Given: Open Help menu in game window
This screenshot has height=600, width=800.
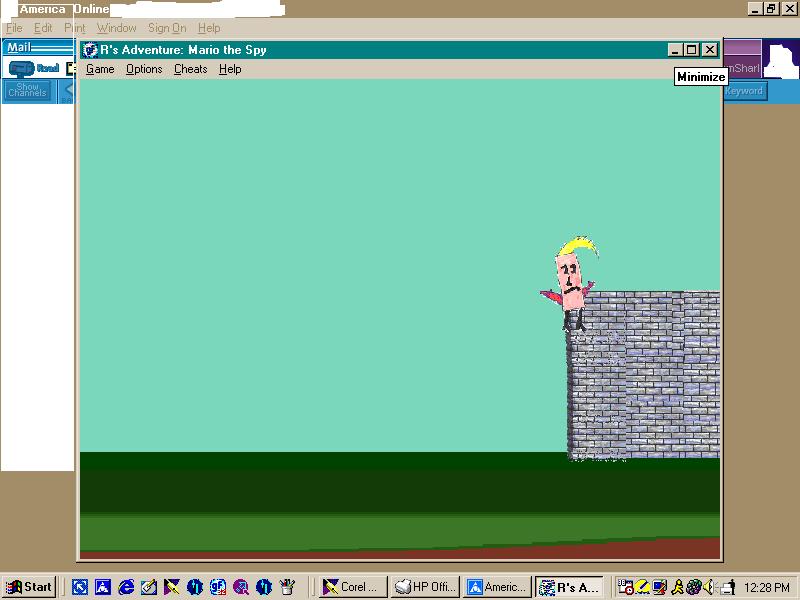Looking at the screenshot, I should [230, 69].
